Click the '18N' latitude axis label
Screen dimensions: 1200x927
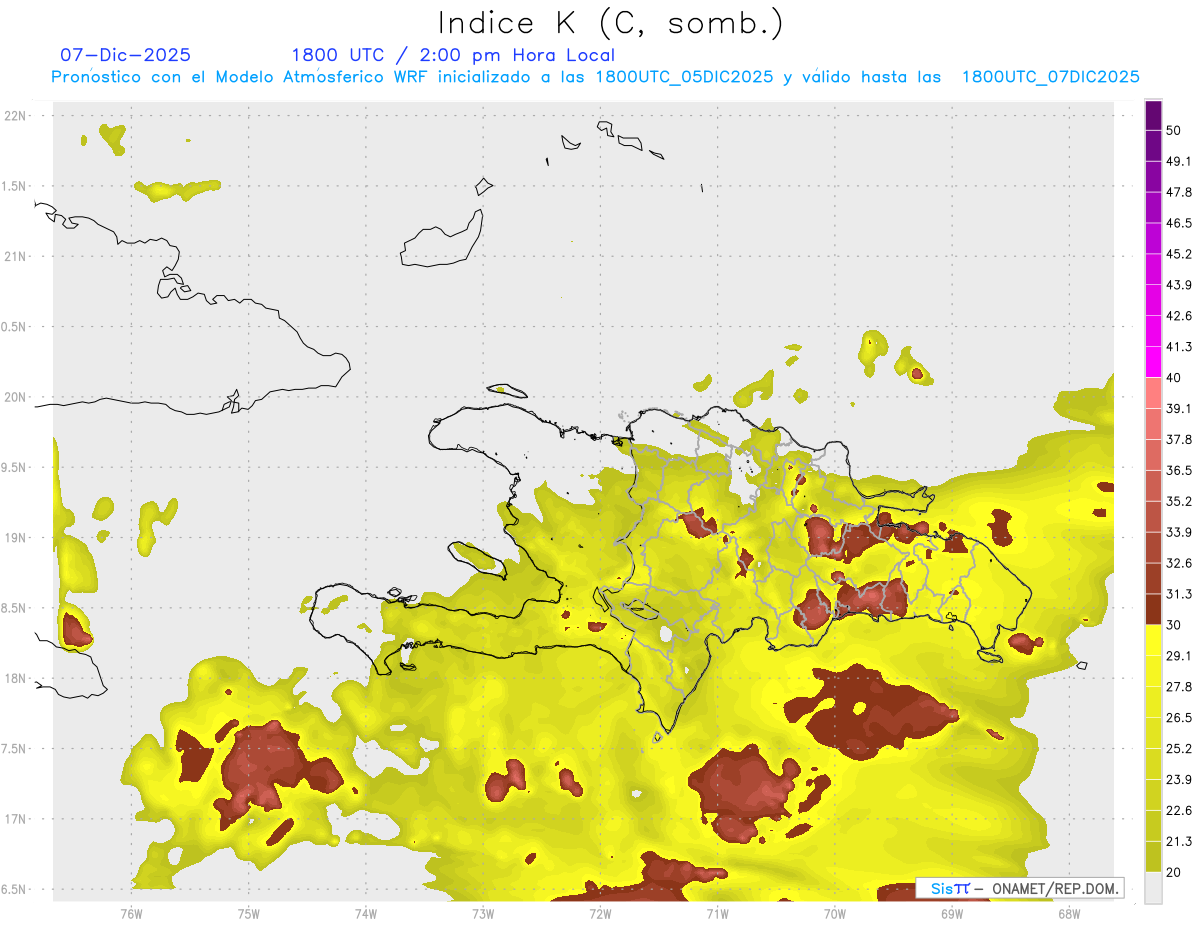pos(15,678)
